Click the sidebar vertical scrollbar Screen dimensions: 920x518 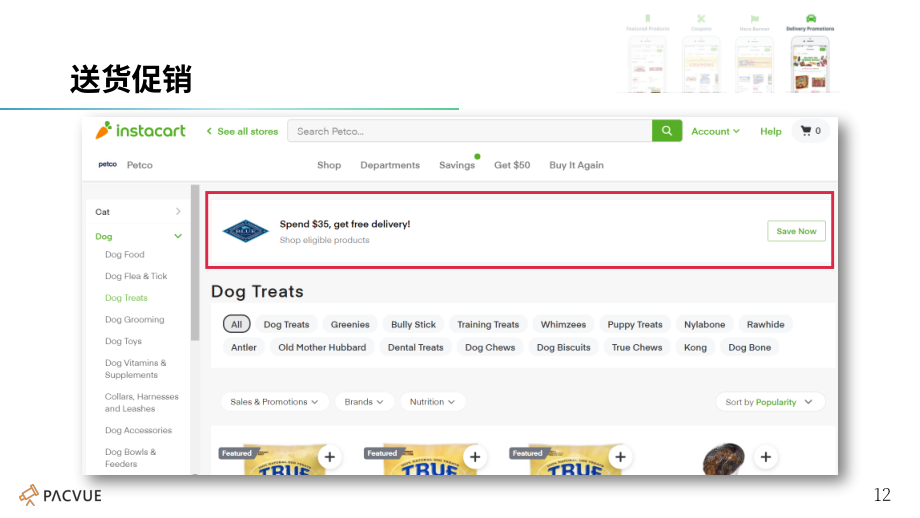pyautogui.click(x=195, y=263)
